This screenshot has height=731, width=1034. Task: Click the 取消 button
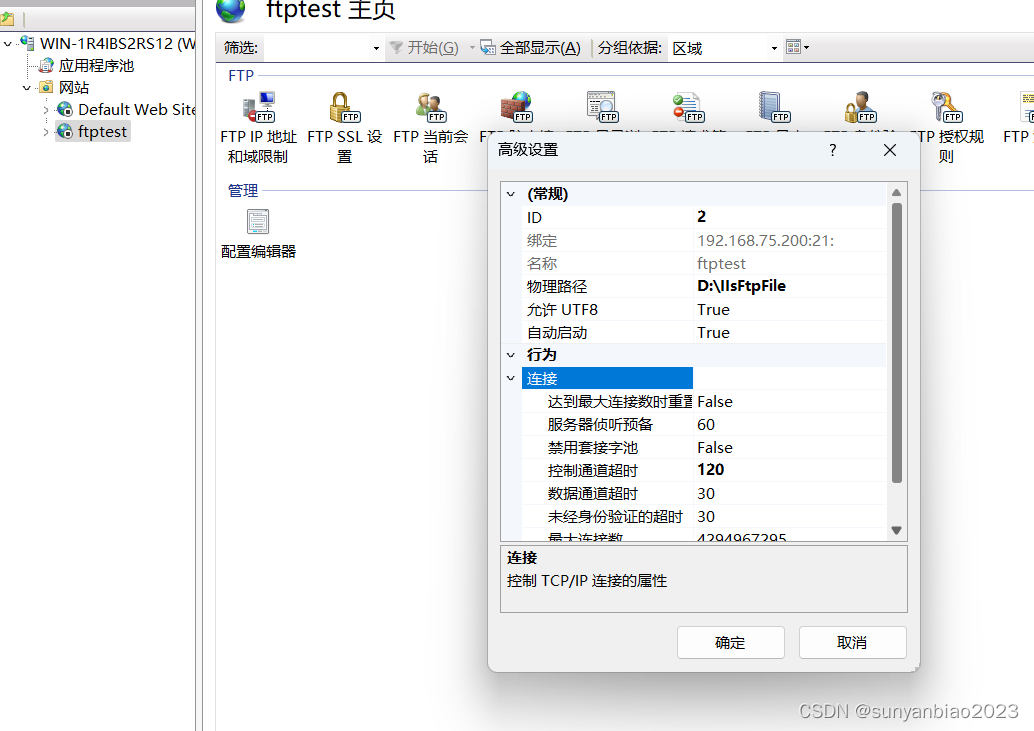pos(852,642)
